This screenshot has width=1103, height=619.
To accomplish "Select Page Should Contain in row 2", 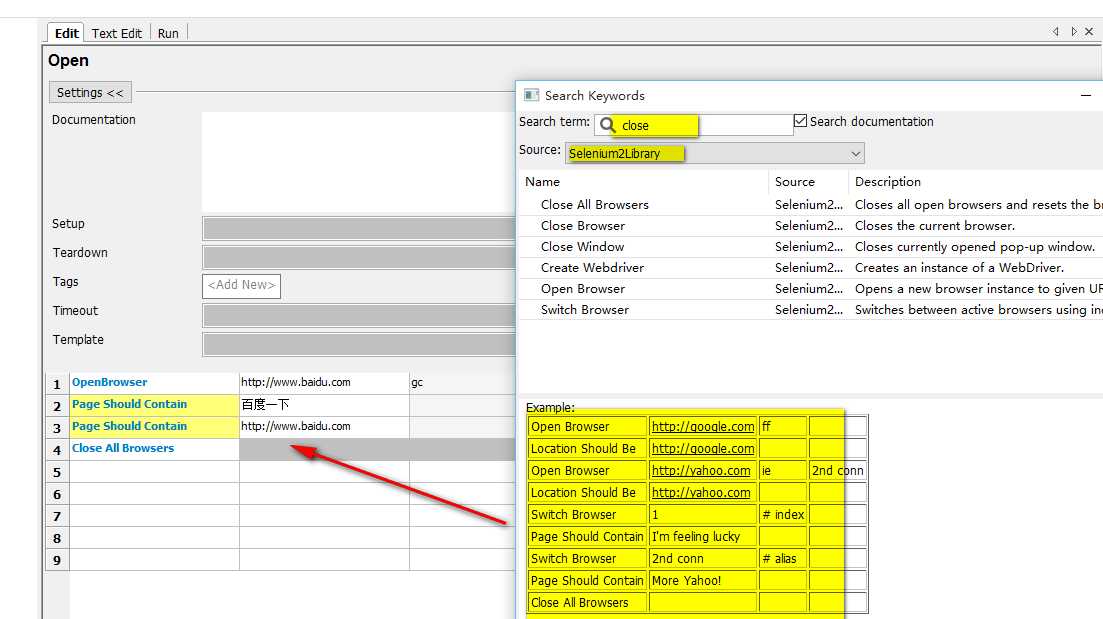I will pyautogui.click(x=154, y=404).
